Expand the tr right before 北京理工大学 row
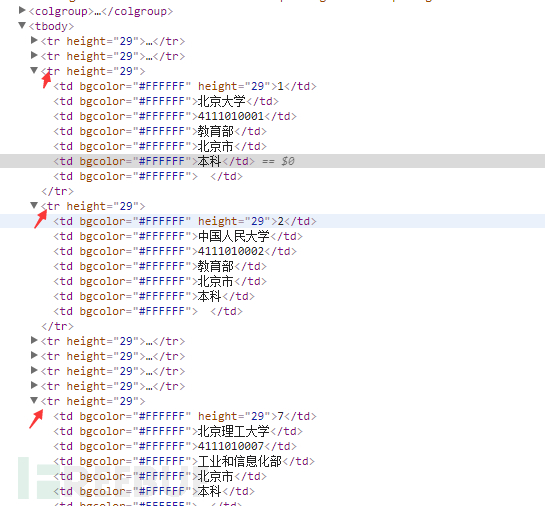Image resolution: width=545 pixels, height=506 pixels. 34,385
